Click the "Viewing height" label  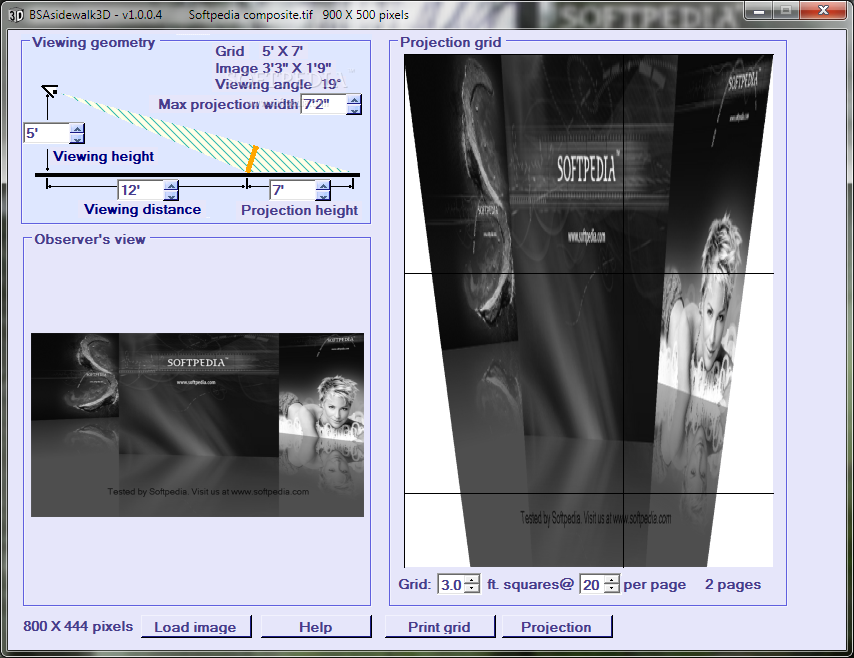click(103, 156)
